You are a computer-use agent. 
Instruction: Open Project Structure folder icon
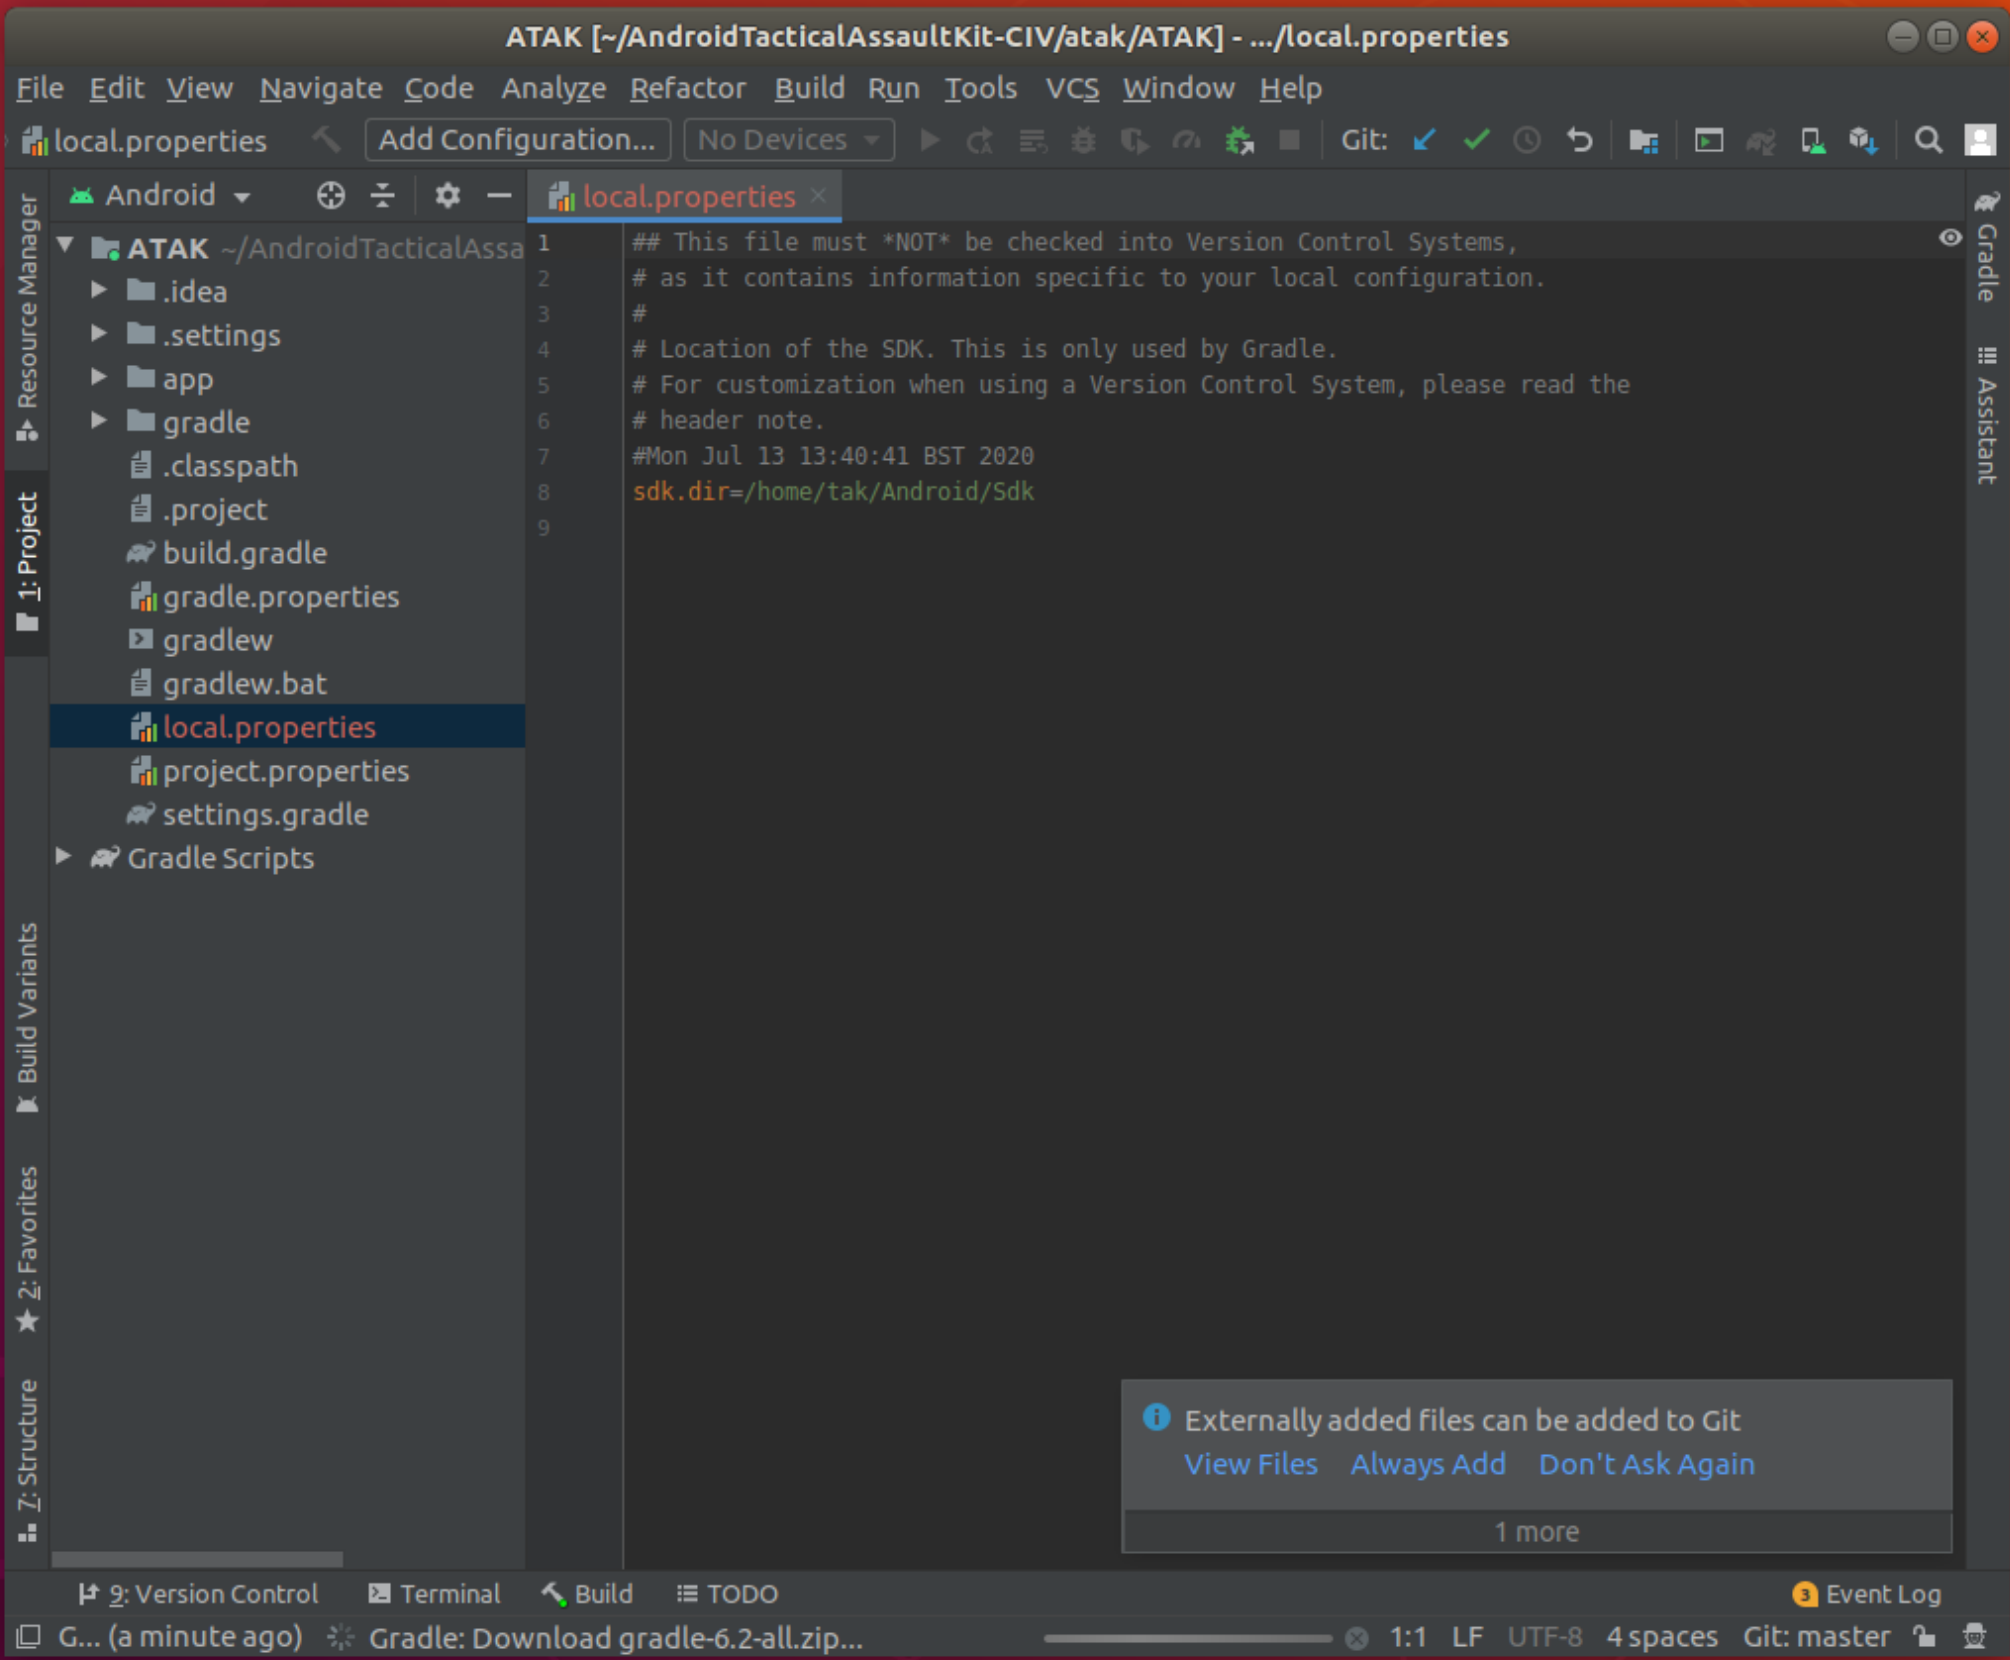pyautogui.click(x=1644, y=140)
